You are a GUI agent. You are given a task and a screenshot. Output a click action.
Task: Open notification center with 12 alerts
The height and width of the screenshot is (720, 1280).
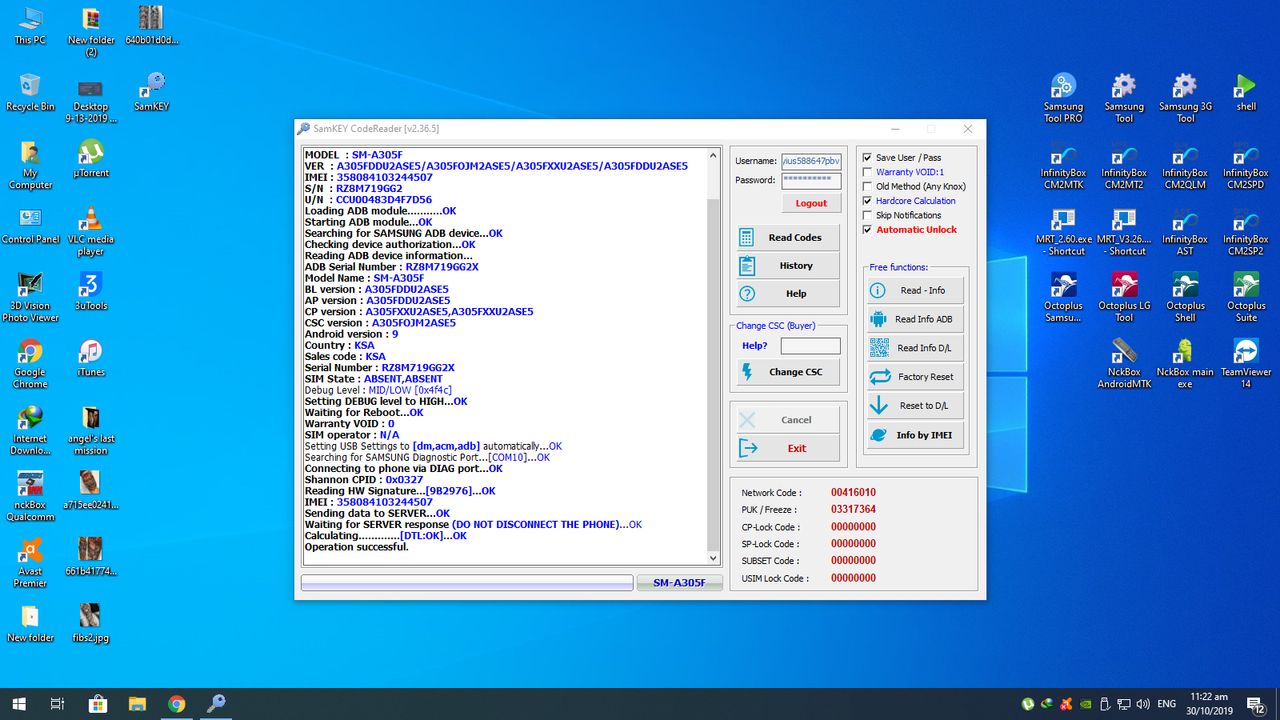1255,704
